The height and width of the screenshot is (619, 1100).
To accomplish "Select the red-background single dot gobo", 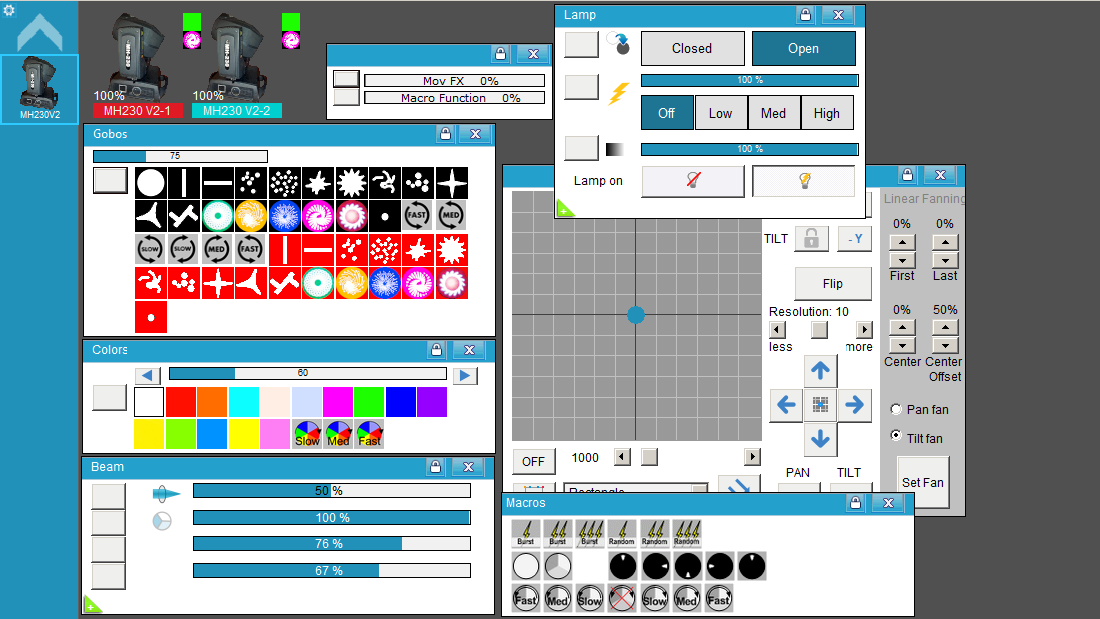I will 150,317.
